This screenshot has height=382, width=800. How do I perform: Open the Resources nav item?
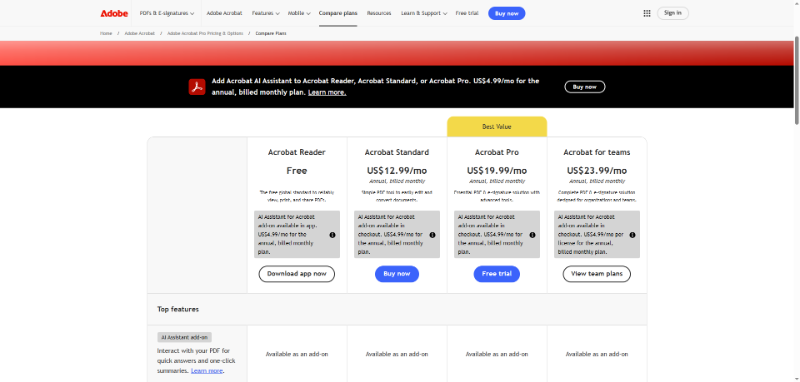(x=379, y=13)
